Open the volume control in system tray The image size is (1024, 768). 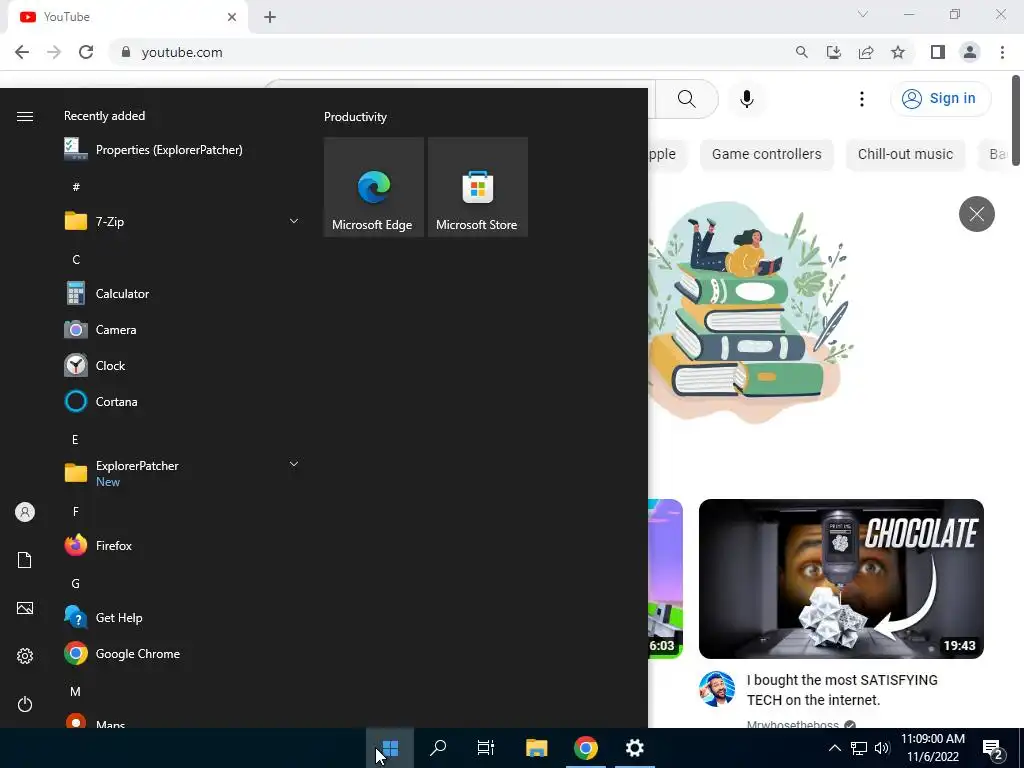click(882, 748)
